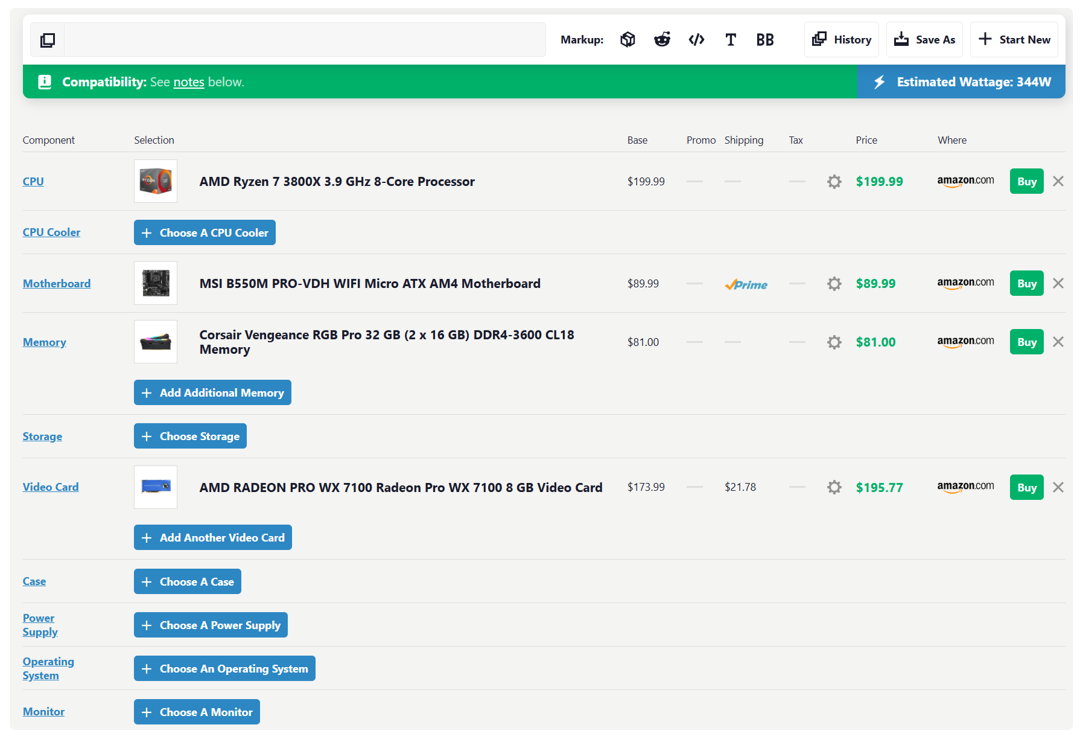The width and height of the screenshot is (1080, 748).
Task: Open the Memory category link
Action: point(44,342)
